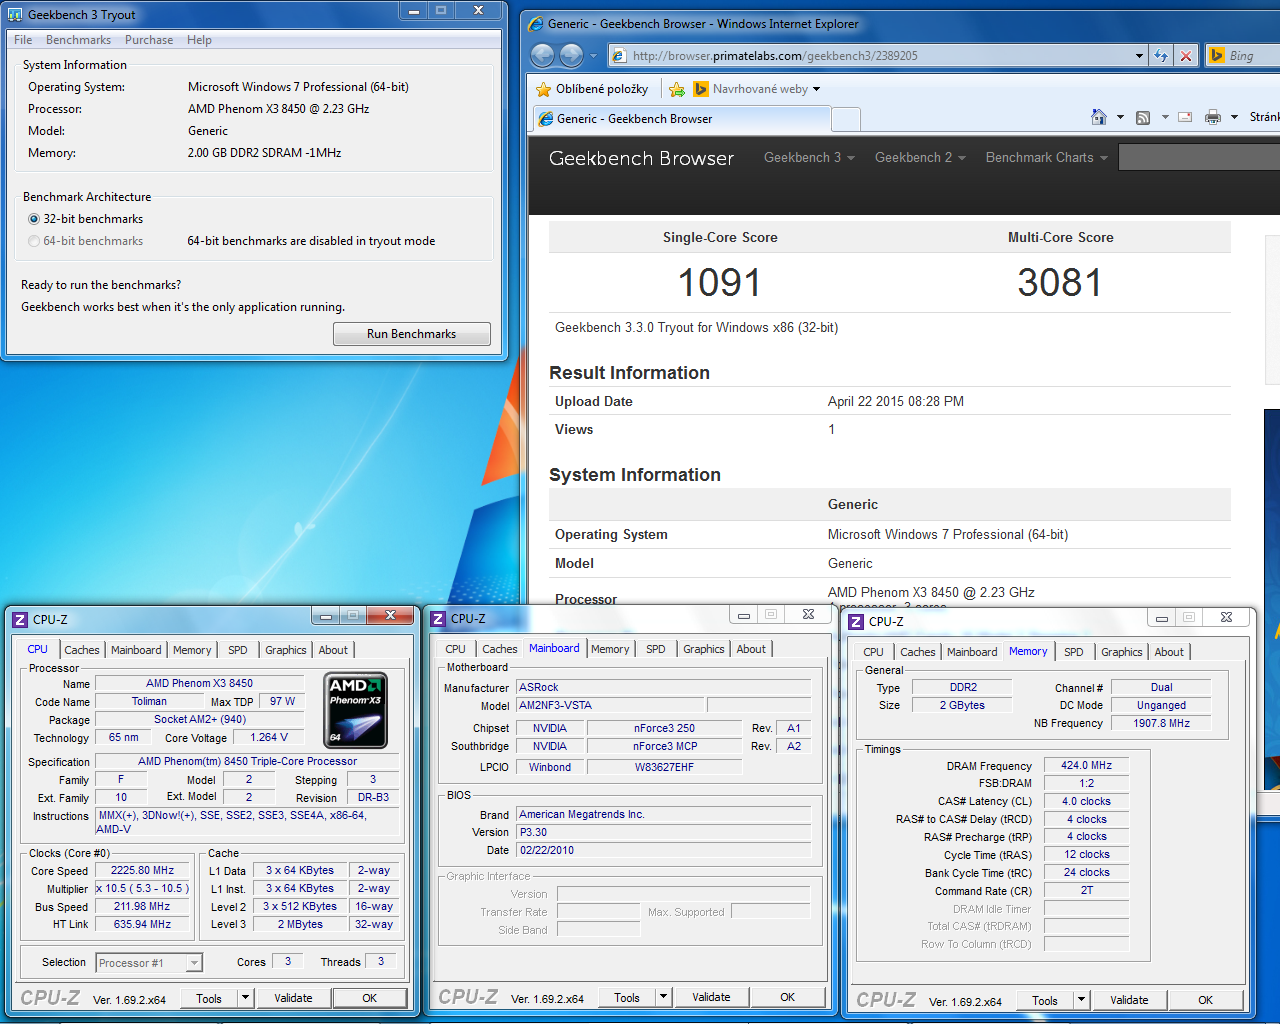Select the Generic - Geekbench Browser IE tab
The image size is (1280, 1024).
pyautogui.click(x=681, y=118)
